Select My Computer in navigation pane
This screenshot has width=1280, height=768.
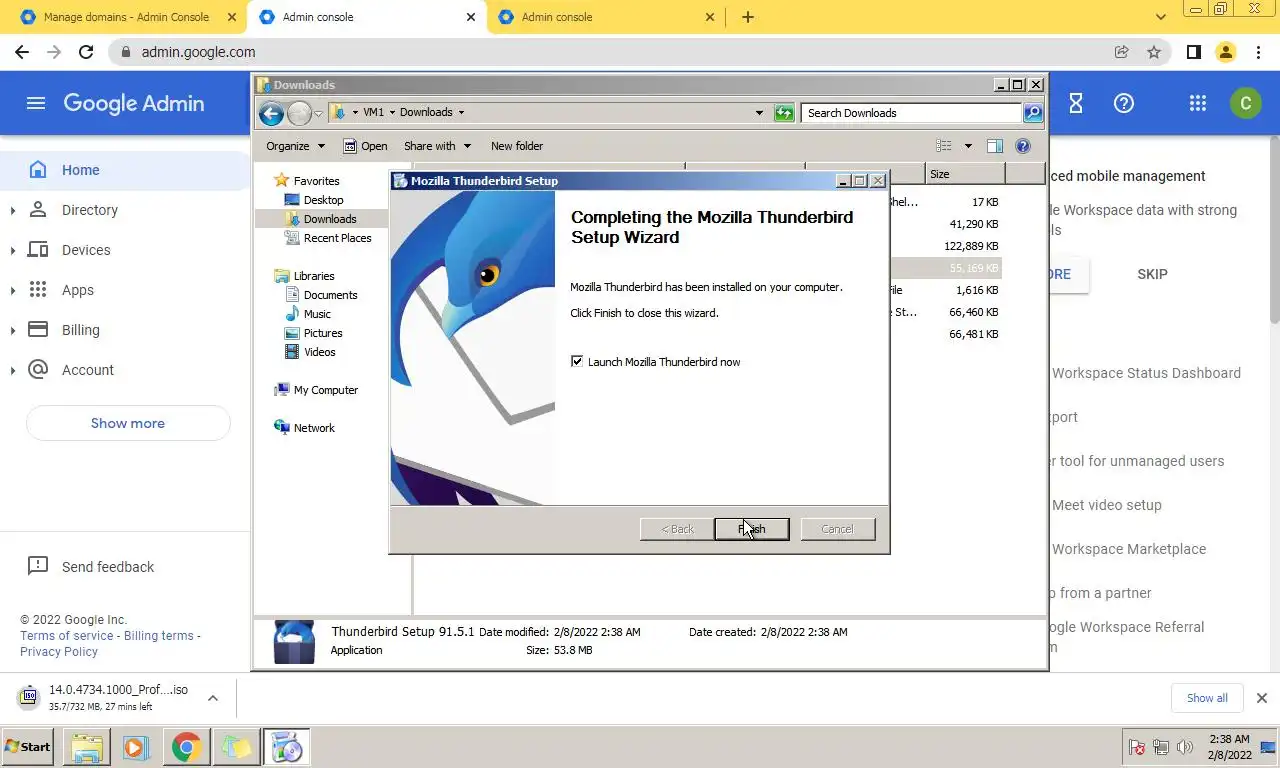325,390
